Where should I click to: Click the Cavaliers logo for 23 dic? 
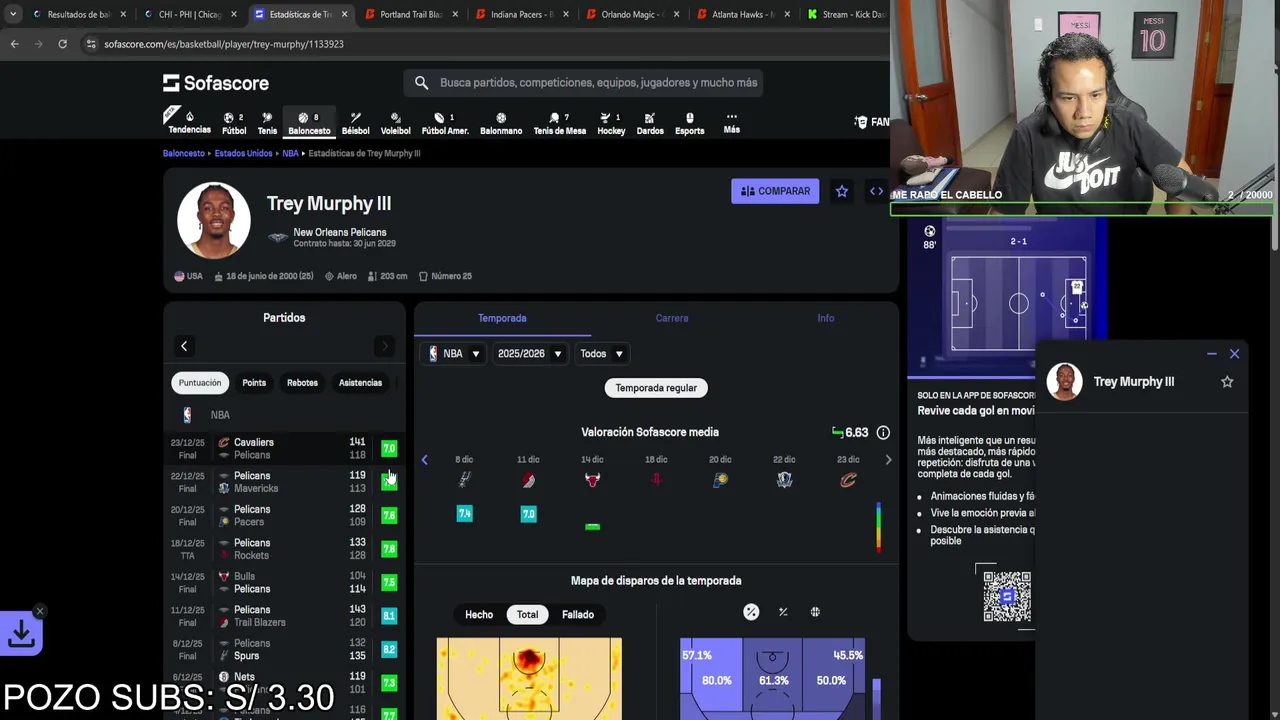[x=848, y=480]
